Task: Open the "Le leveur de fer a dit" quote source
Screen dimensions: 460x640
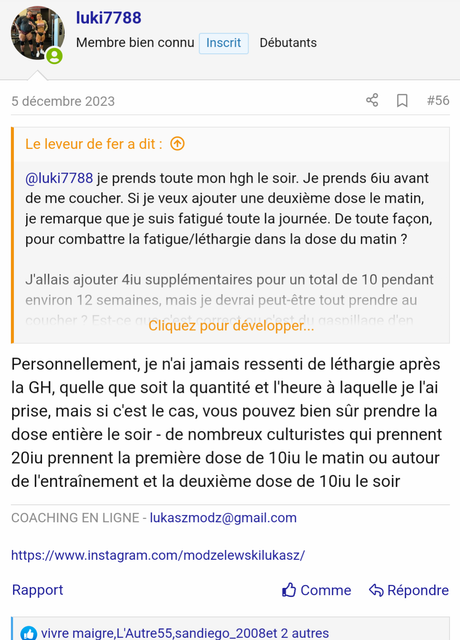Action: pyautogui.click(x=94, y=144)
